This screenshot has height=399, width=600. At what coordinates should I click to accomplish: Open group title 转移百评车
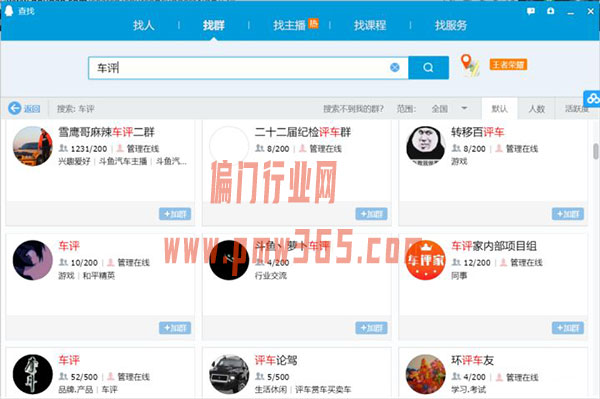[x=478, y=132]
